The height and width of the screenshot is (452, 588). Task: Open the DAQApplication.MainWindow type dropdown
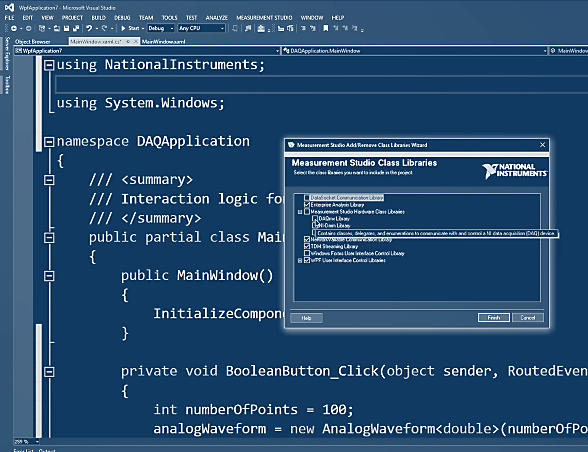(x=414, y=51)
